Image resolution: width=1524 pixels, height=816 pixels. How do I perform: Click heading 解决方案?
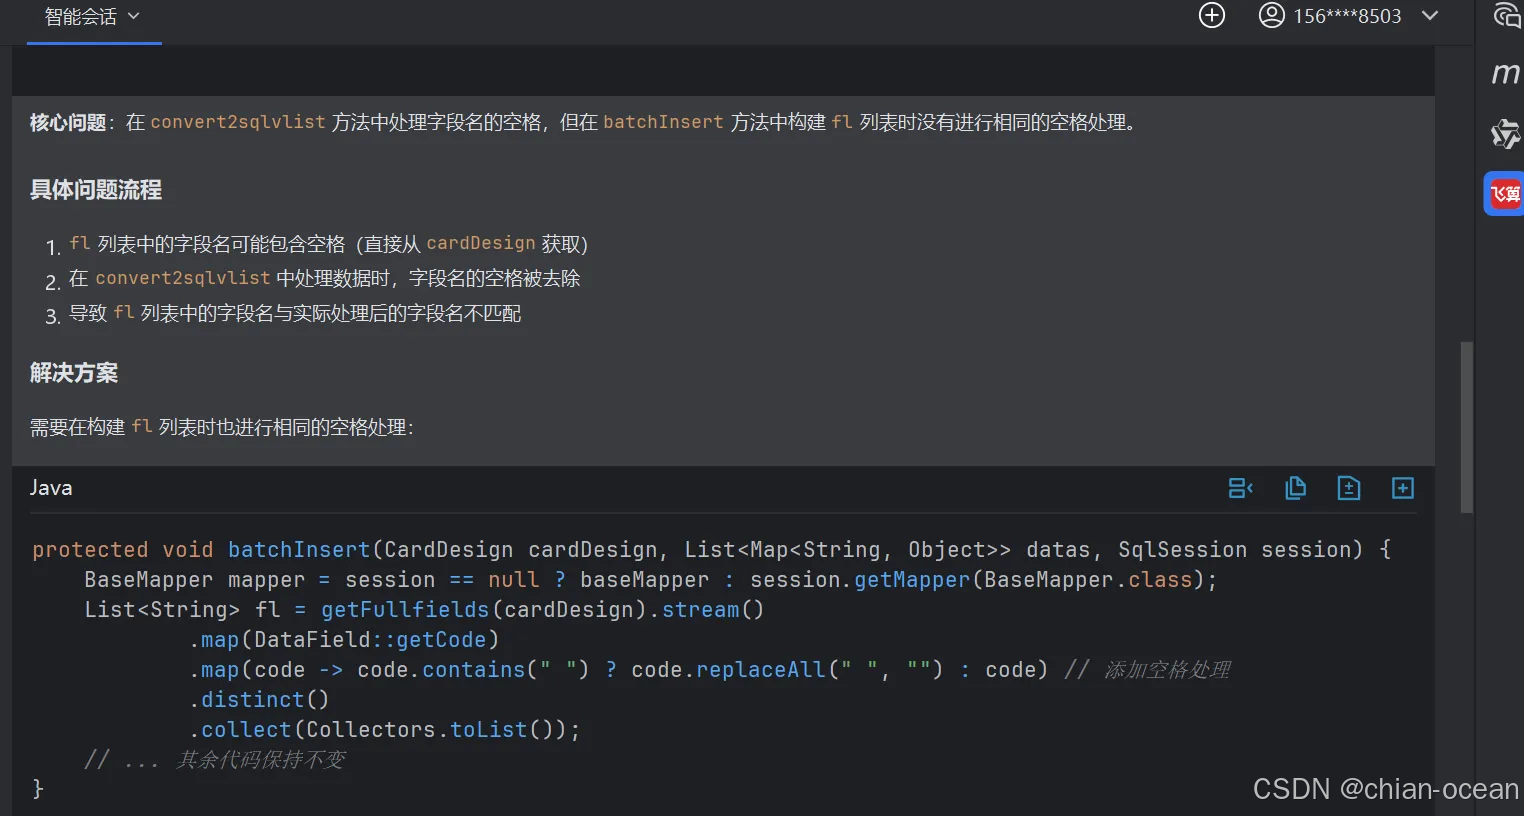click(74, 373)
